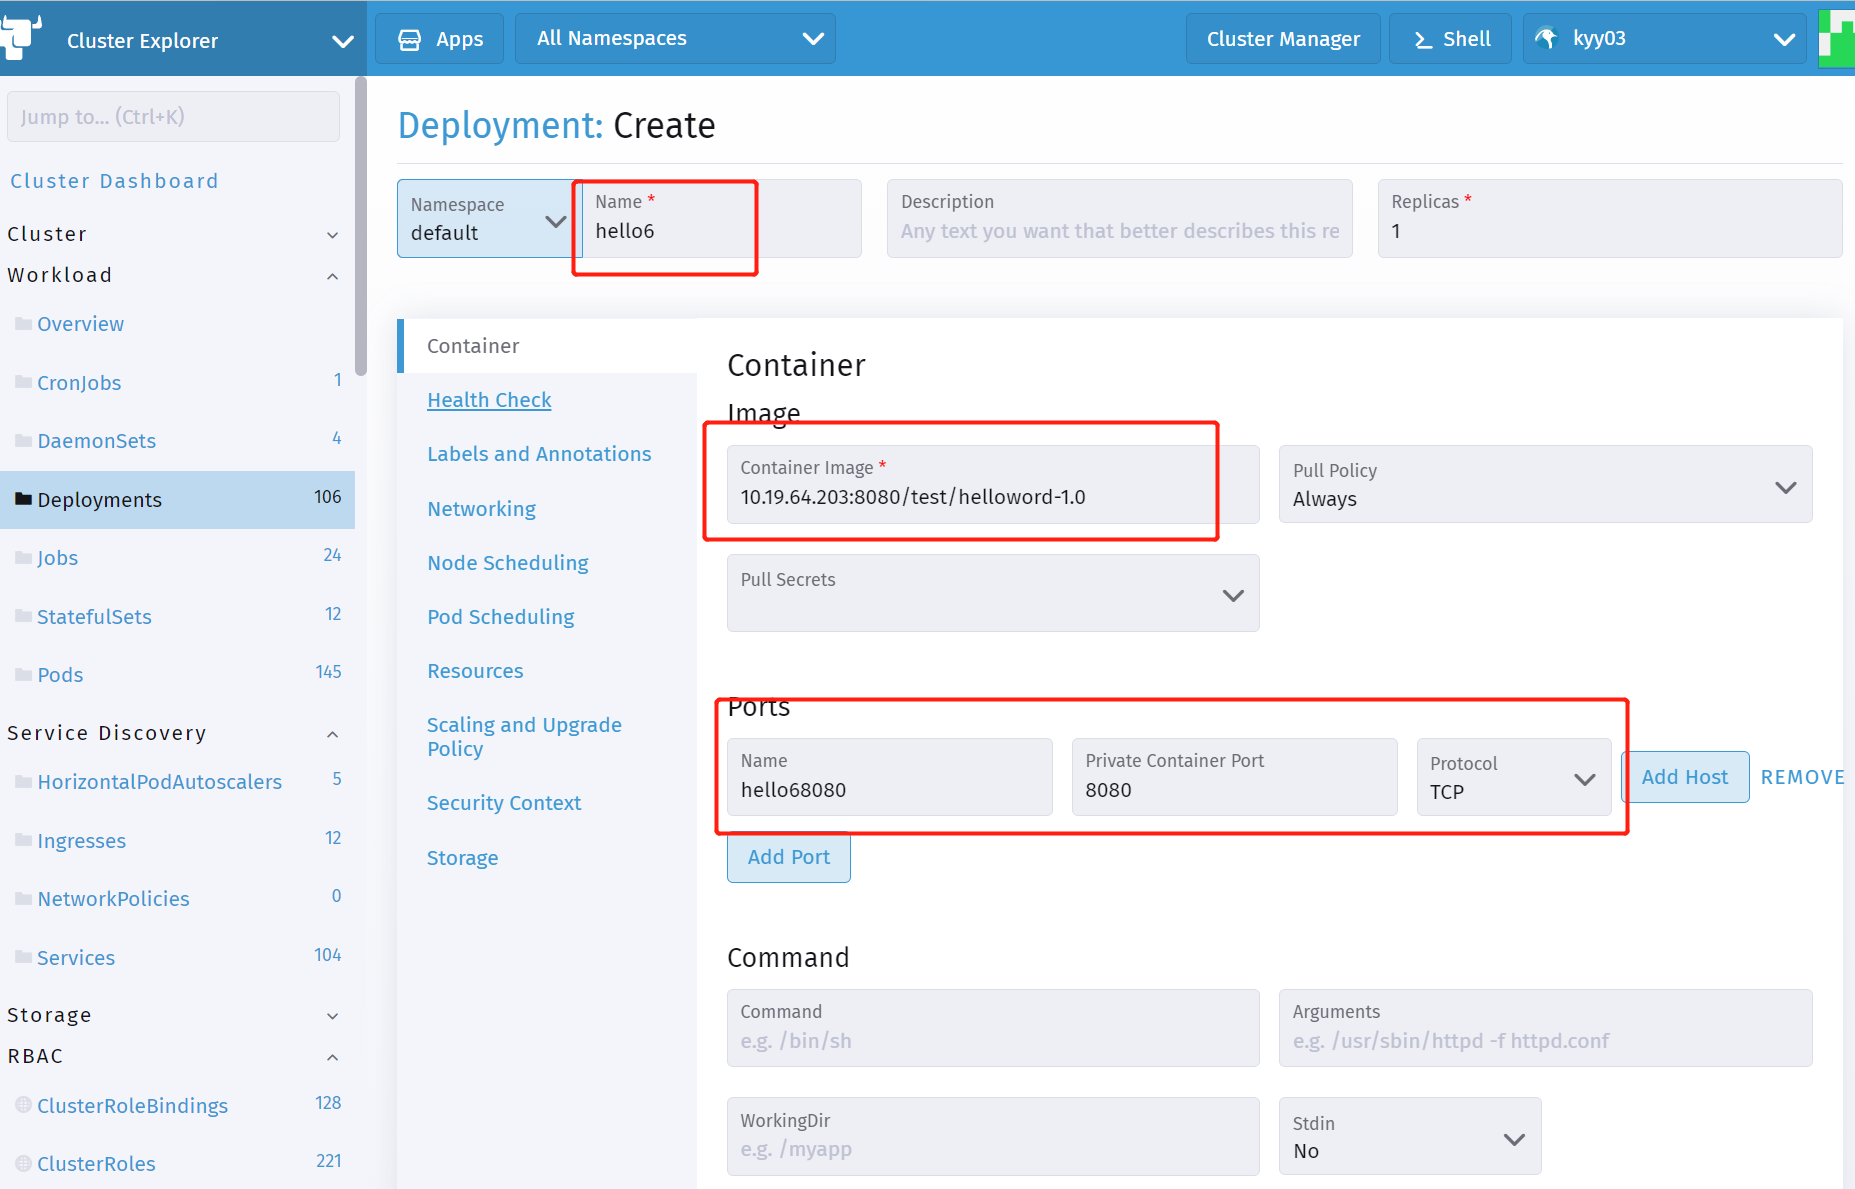Switch to the Health Check tab
Viewport: 1855px width, 1189px height.
click(489, 400)
